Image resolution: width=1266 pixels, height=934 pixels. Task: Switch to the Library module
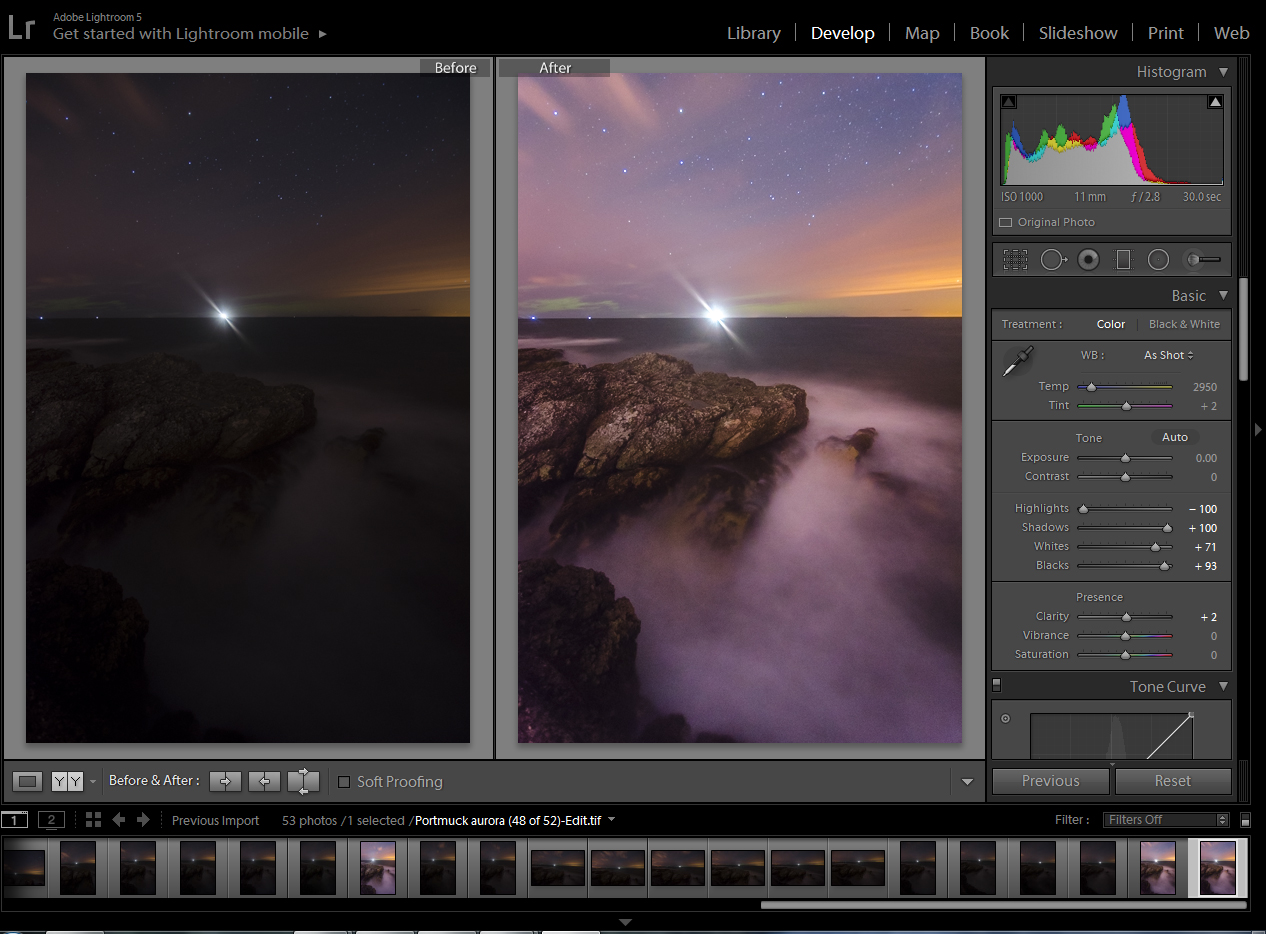tap(754, 33)
